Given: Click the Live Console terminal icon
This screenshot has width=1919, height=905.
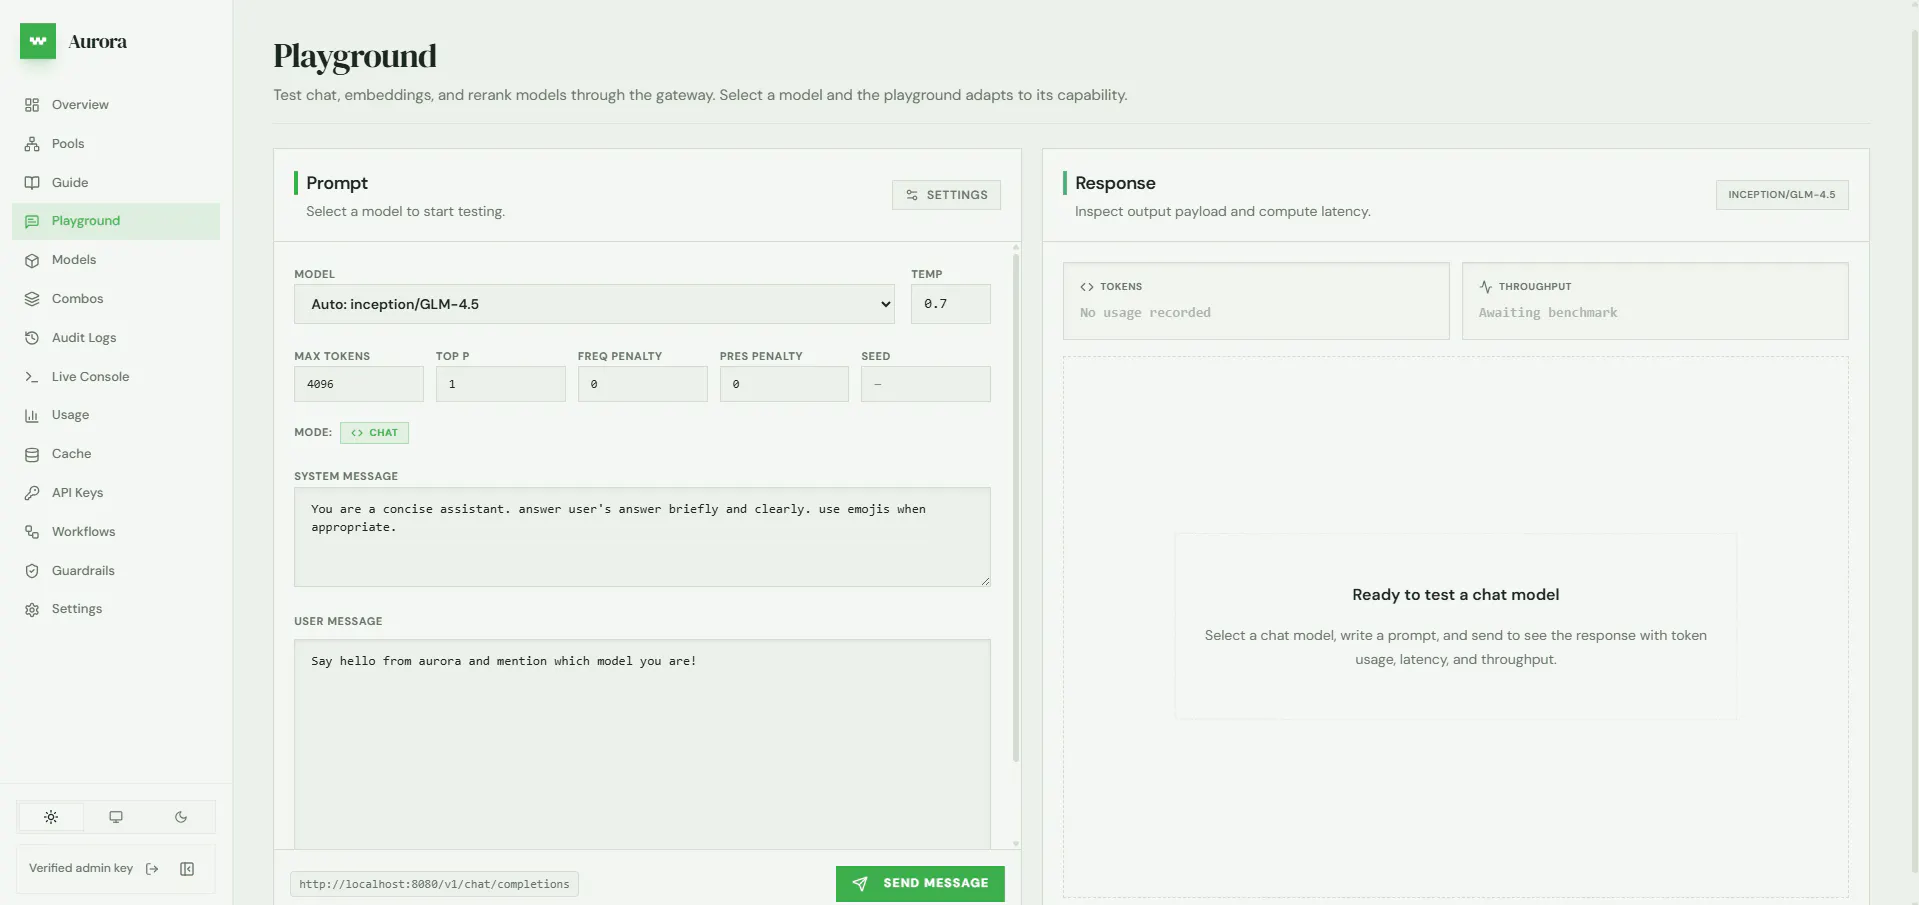Looking at the screenshot, I should click(x=32, y=377).
